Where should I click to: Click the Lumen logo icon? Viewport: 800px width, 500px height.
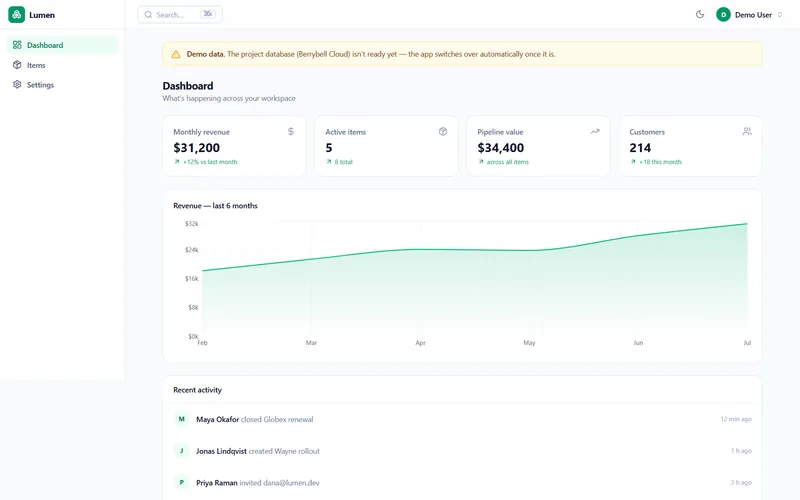(x=16, y=15)
